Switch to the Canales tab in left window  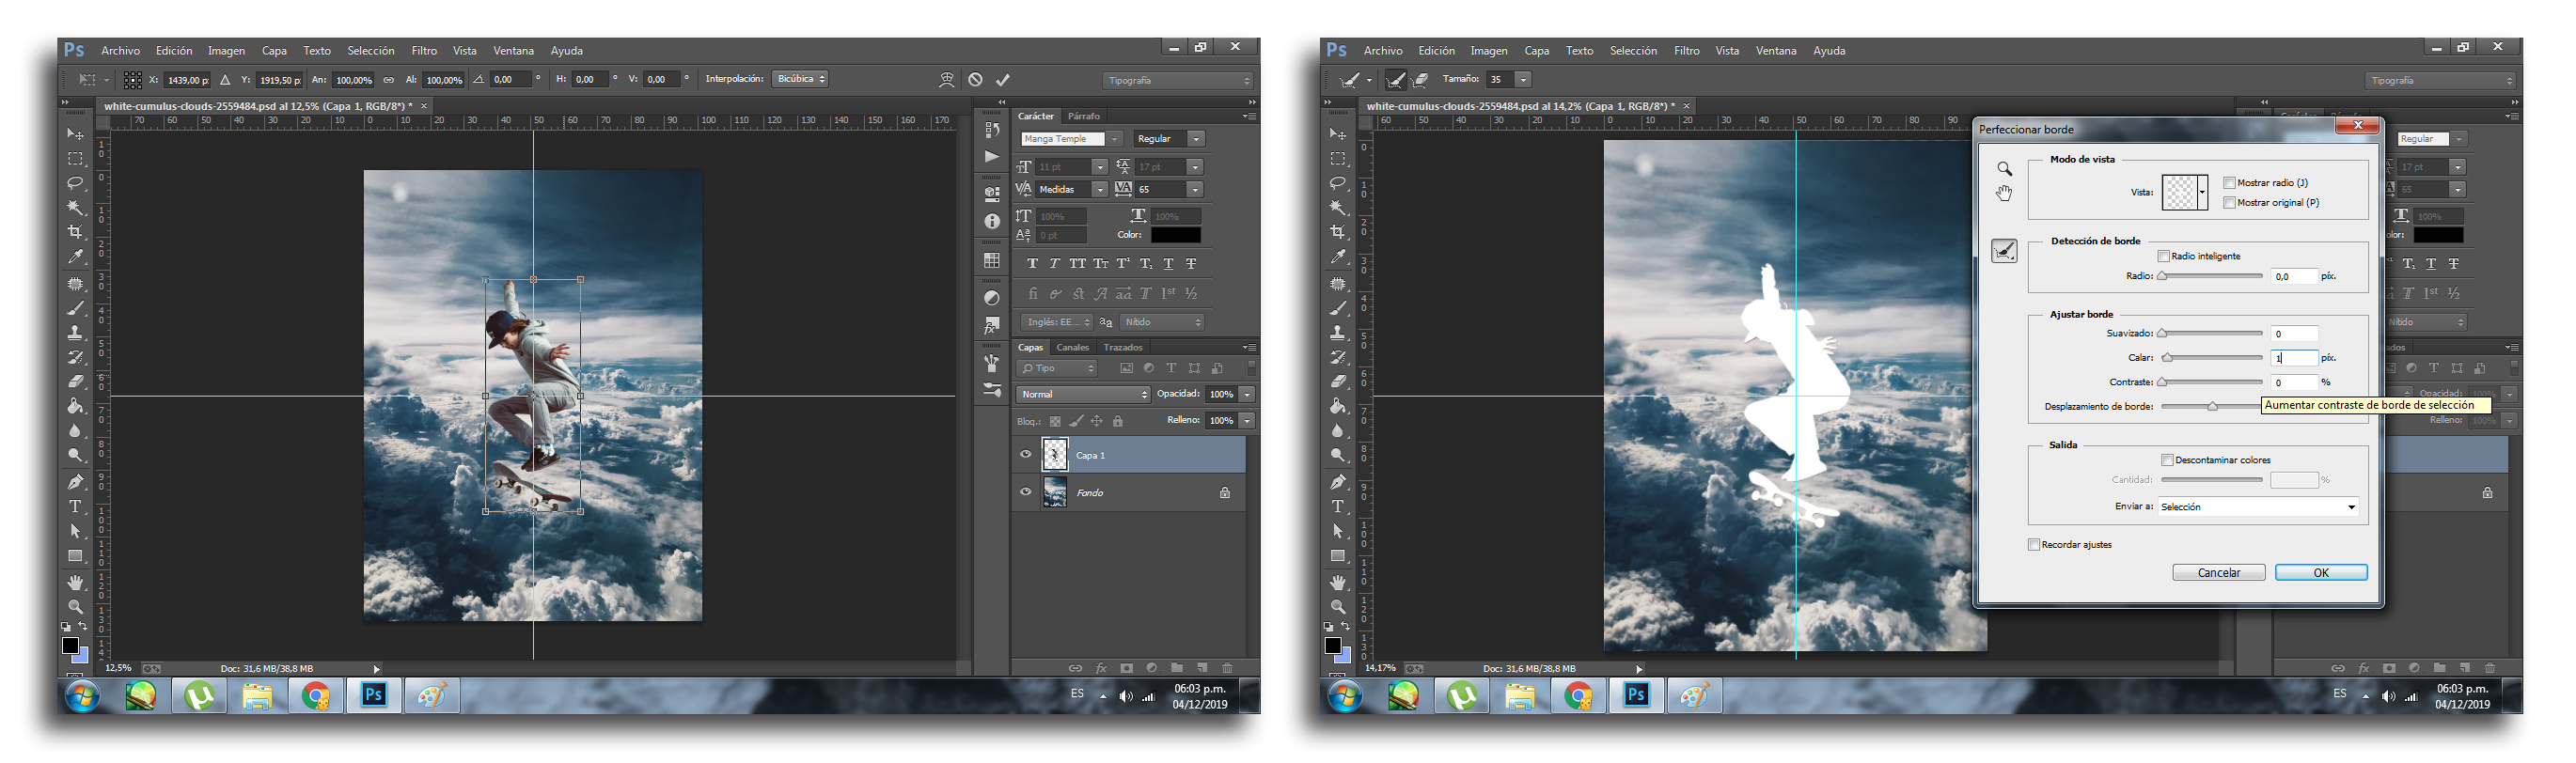pos(1072,348)
